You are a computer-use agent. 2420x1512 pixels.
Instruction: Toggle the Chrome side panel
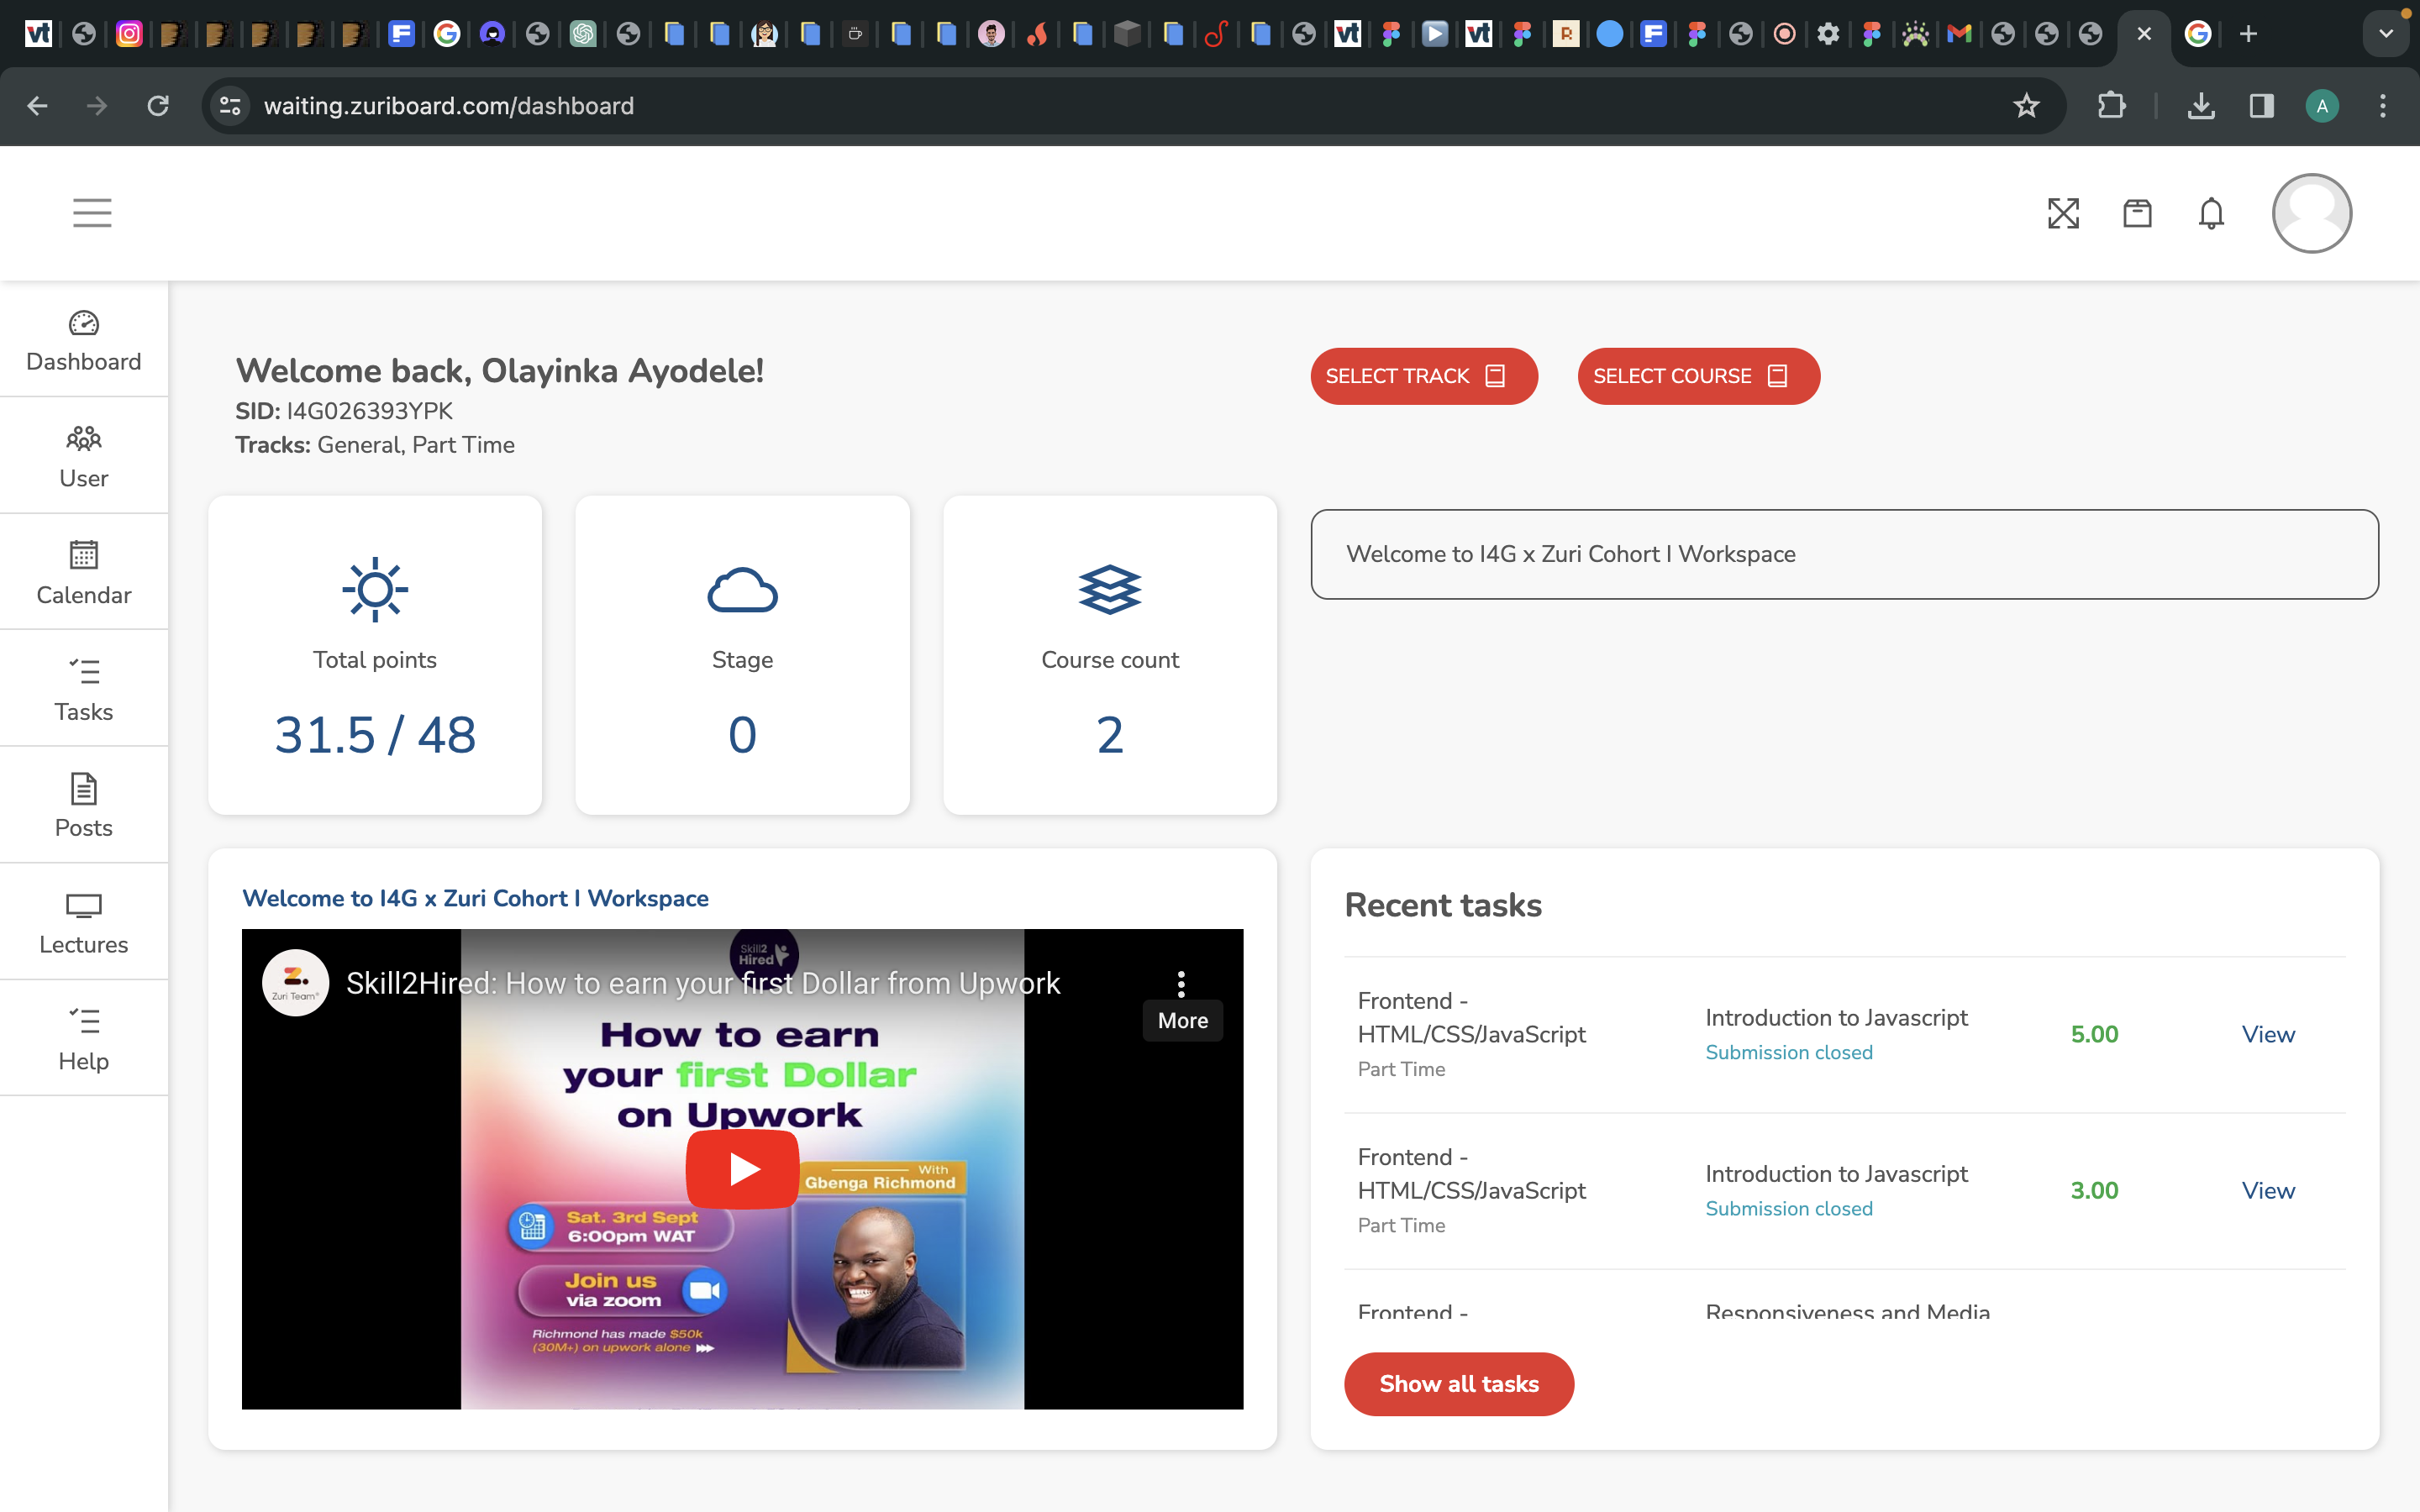click(2261, 106)
